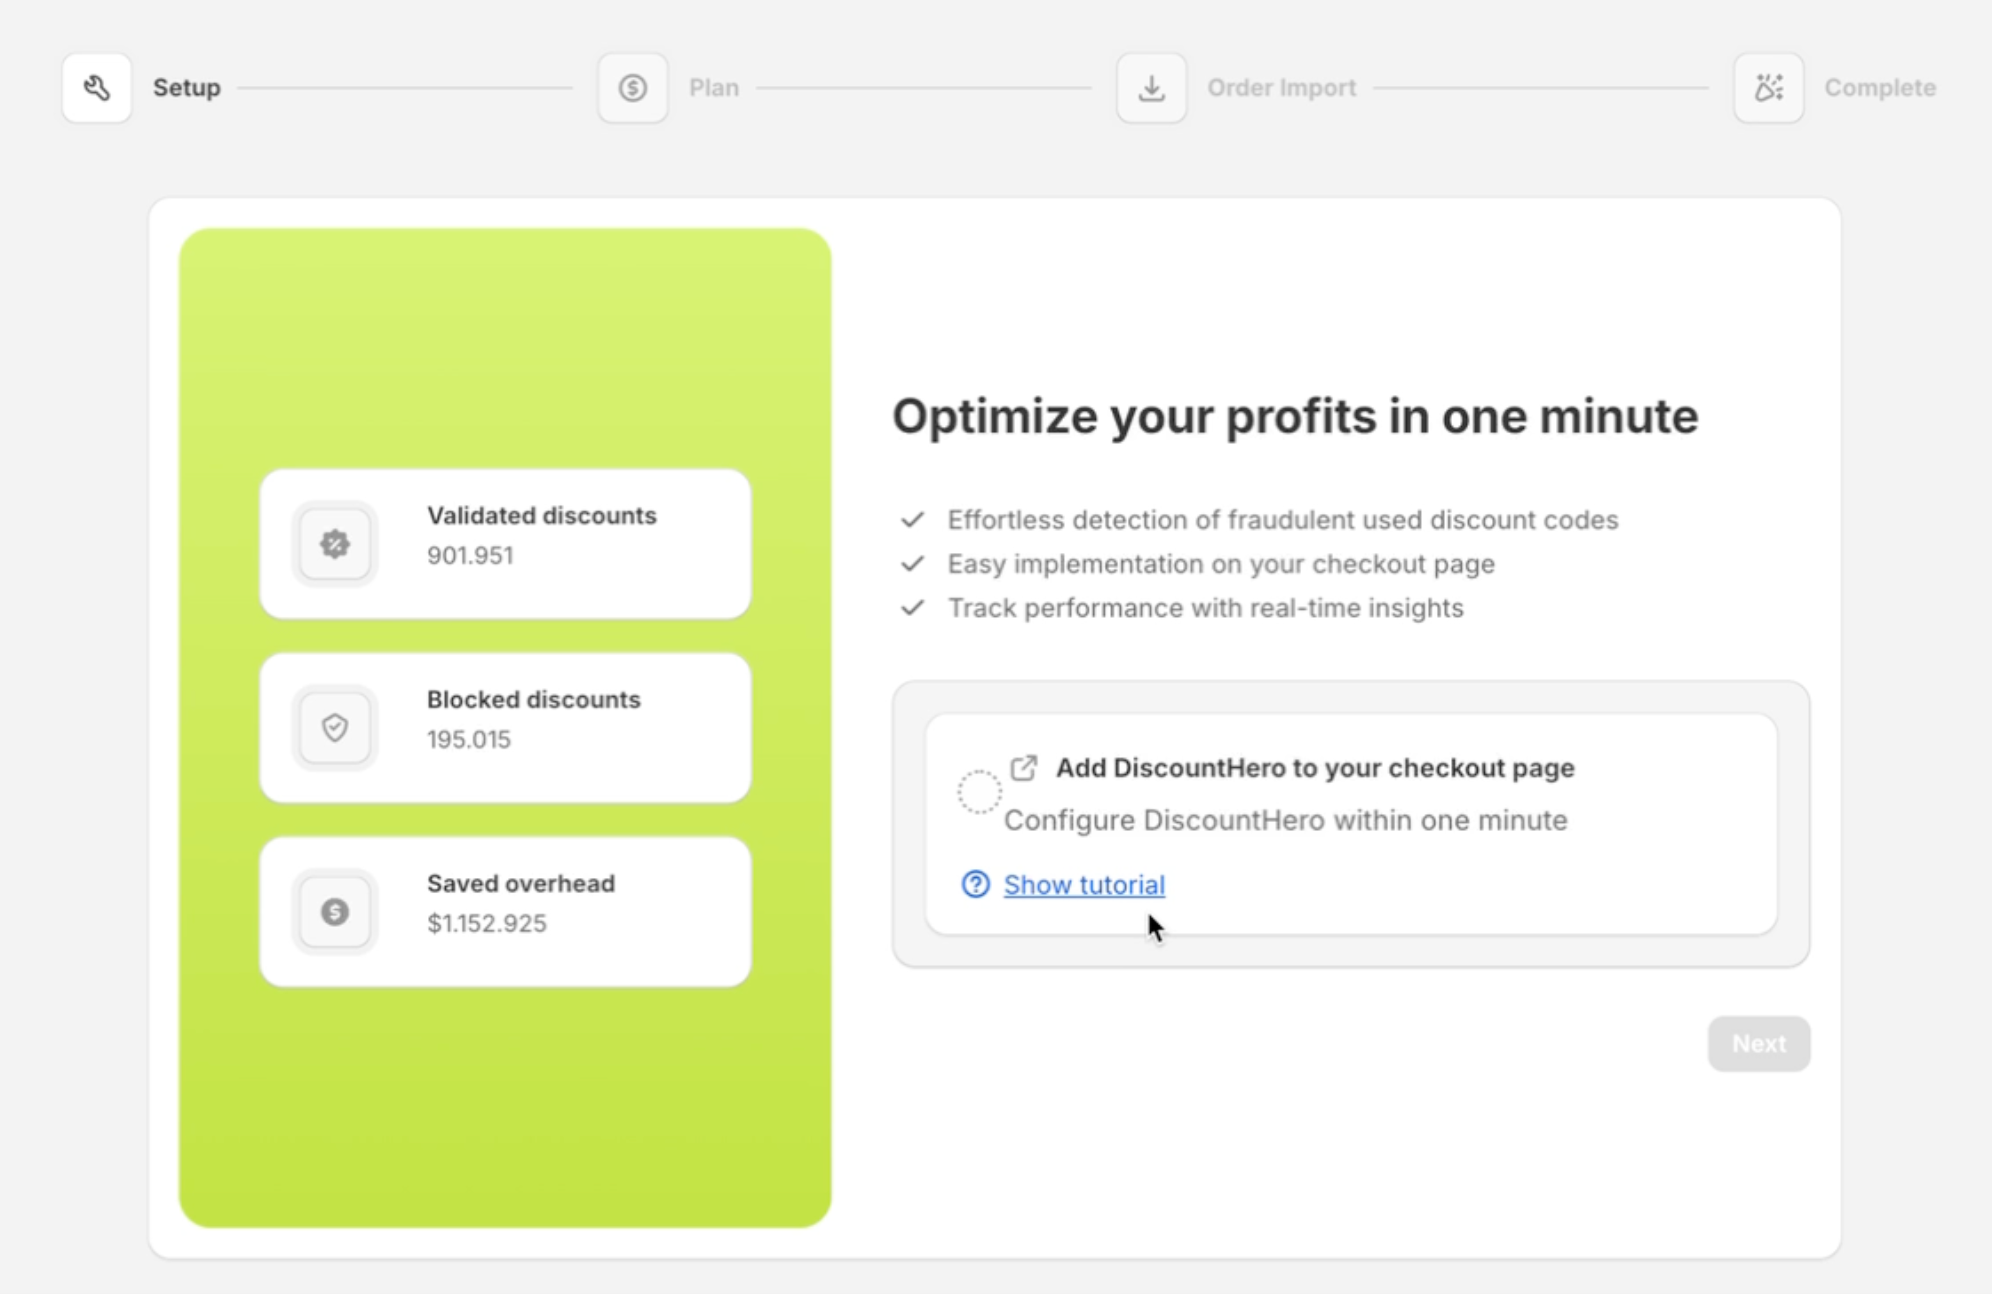Image resolution: width=1992 pixels, height=1294 pixels.
Task: Click Add DiscountHero to your checkout page
Action: point(1315,768)
